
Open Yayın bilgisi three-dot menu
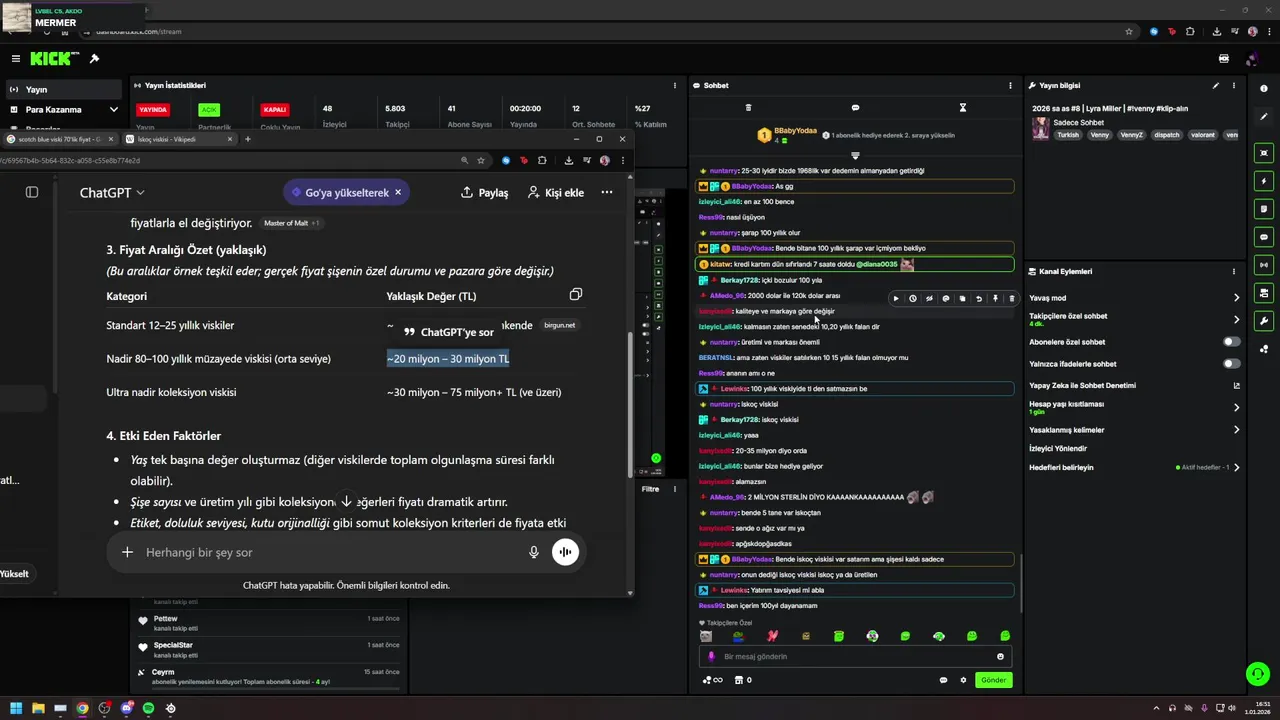[x=1236, y=86]
